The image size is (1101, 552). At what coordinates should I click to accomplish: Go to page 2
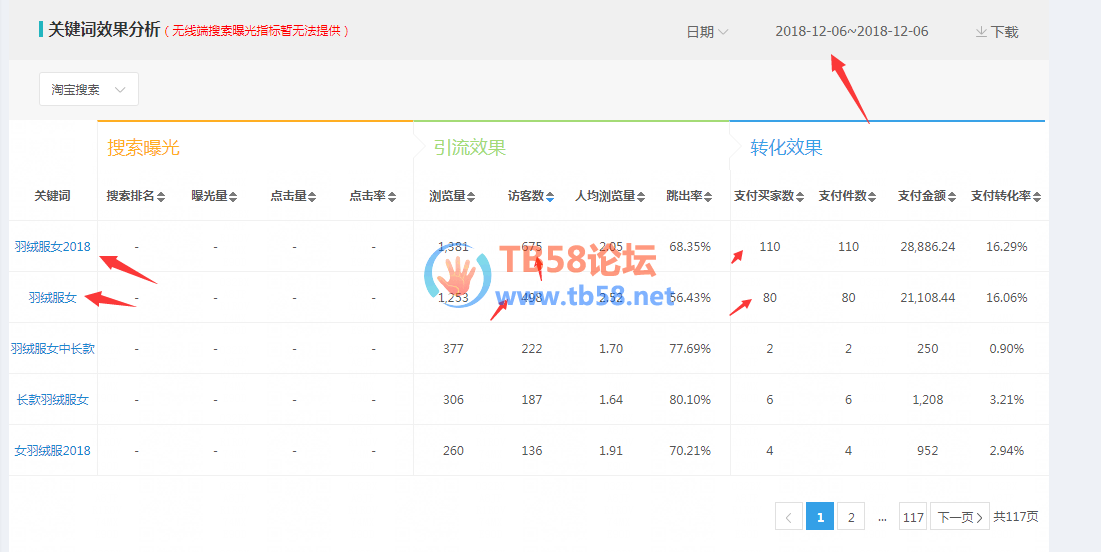pos(850,517)
